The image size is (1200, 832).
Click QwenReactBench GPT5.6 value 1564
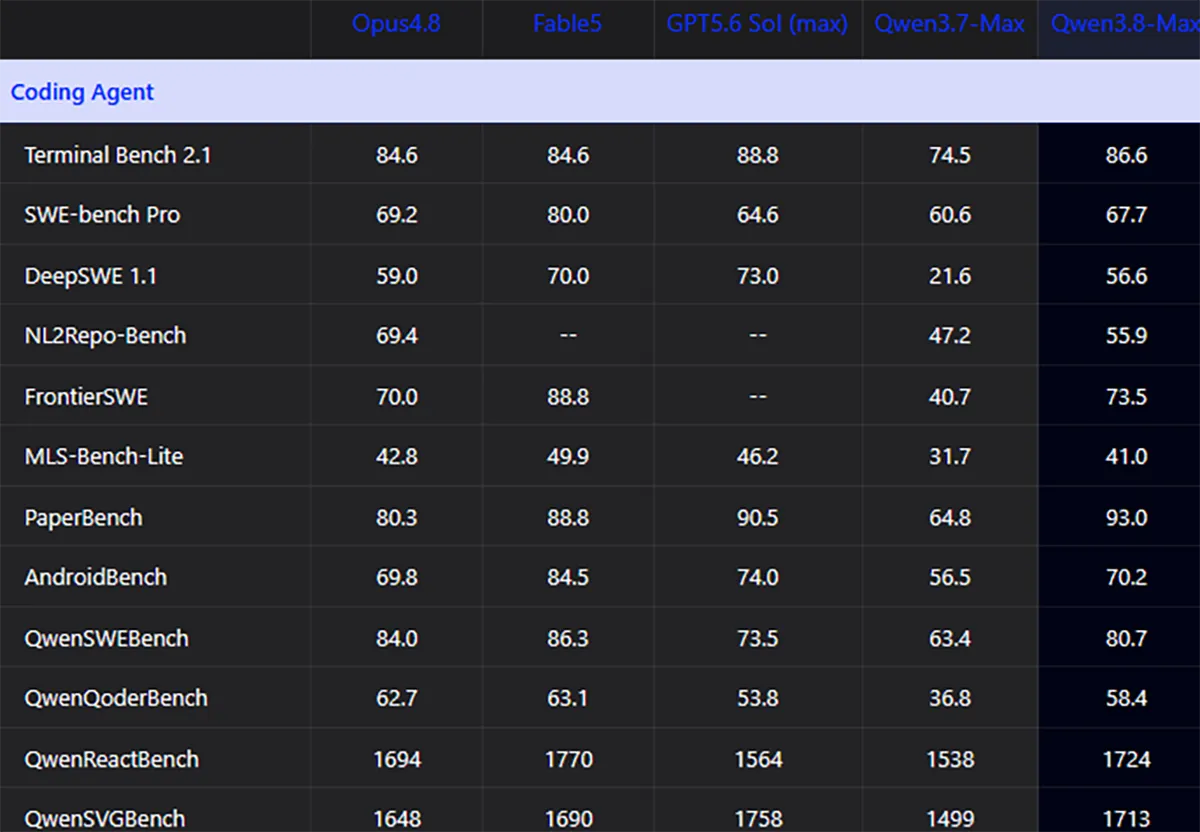tap(758, 759)
